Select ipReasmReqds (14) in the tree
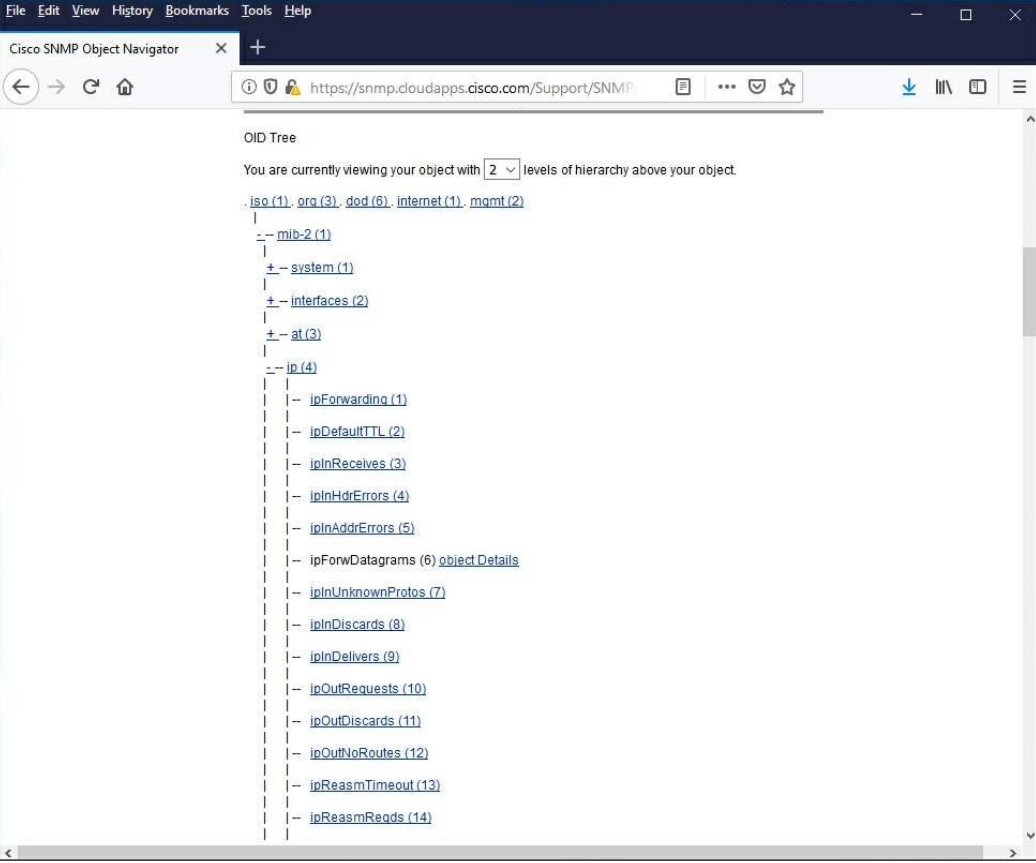This screenshot has height=863, width=1036. click(x=371, y=817)
